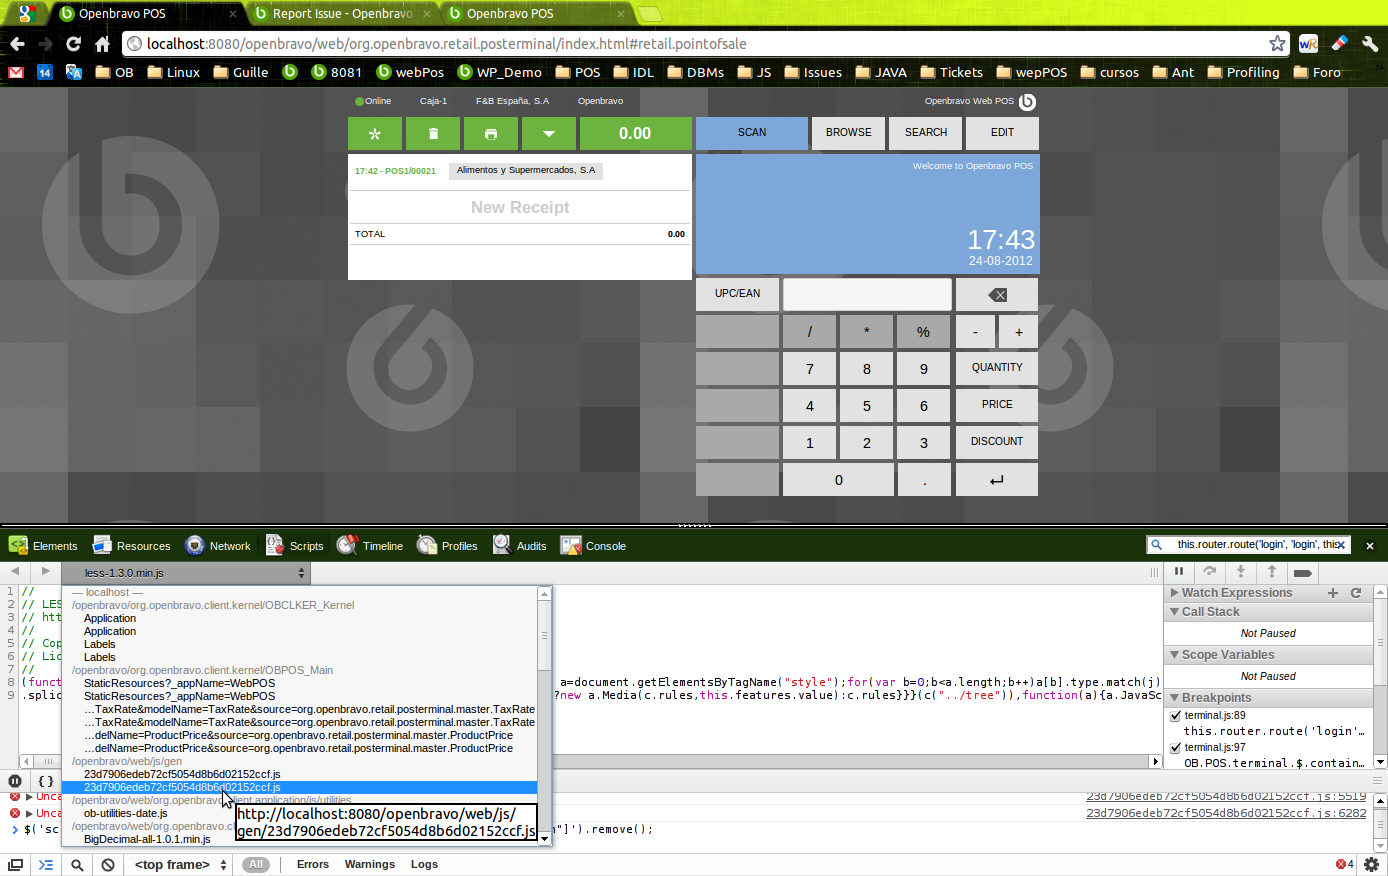Click the browser reload button
The image size is (1388, 876).
[73, 44]
